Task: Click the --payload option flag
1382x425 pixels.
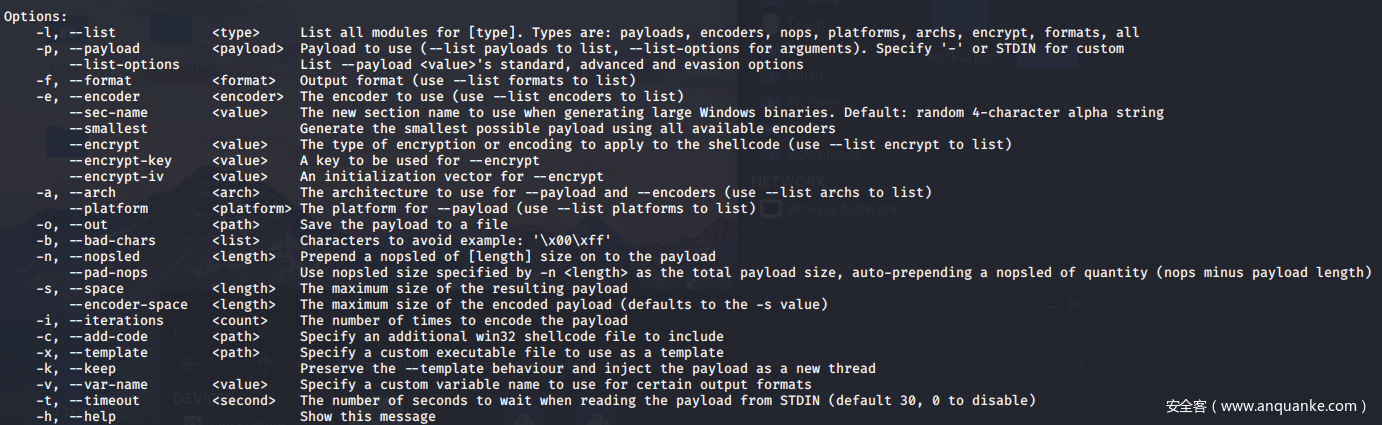Action: click(104, 48)
